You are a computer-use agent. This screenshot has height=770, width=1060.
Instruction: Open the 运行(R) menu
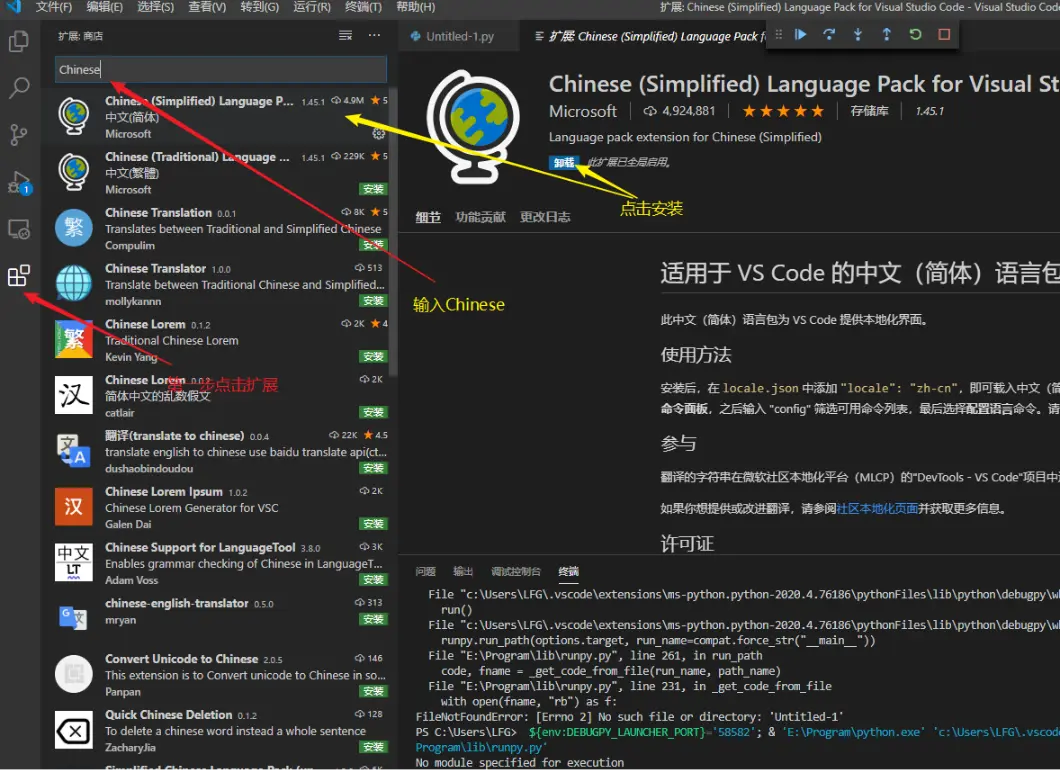pyautogui.click(x=312, y=7)
